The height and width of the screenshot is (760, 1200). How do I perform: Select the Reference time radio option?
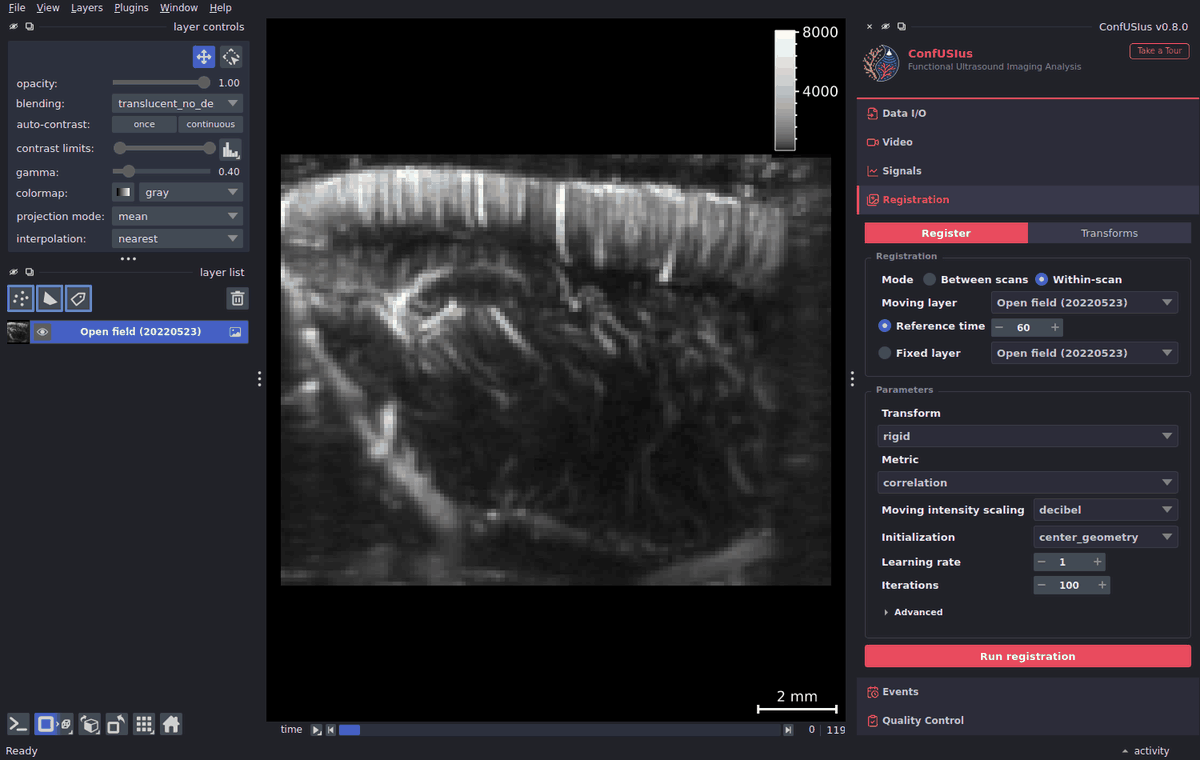(931, 326)
